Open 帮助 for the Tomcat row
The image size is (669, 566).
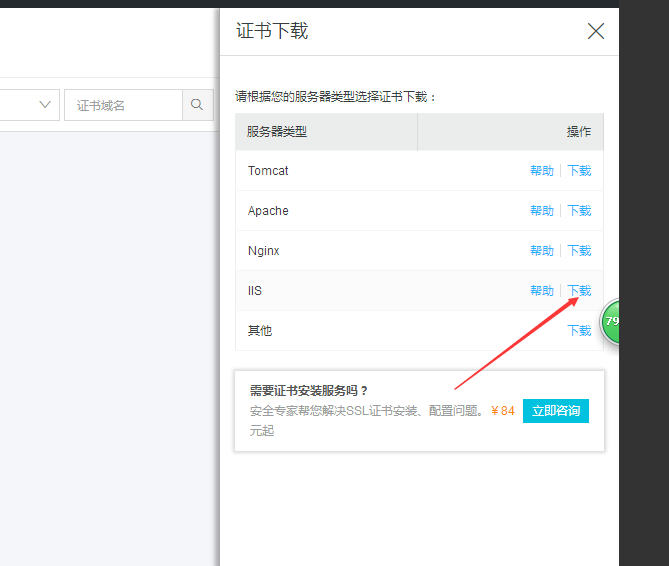(541, 171)
